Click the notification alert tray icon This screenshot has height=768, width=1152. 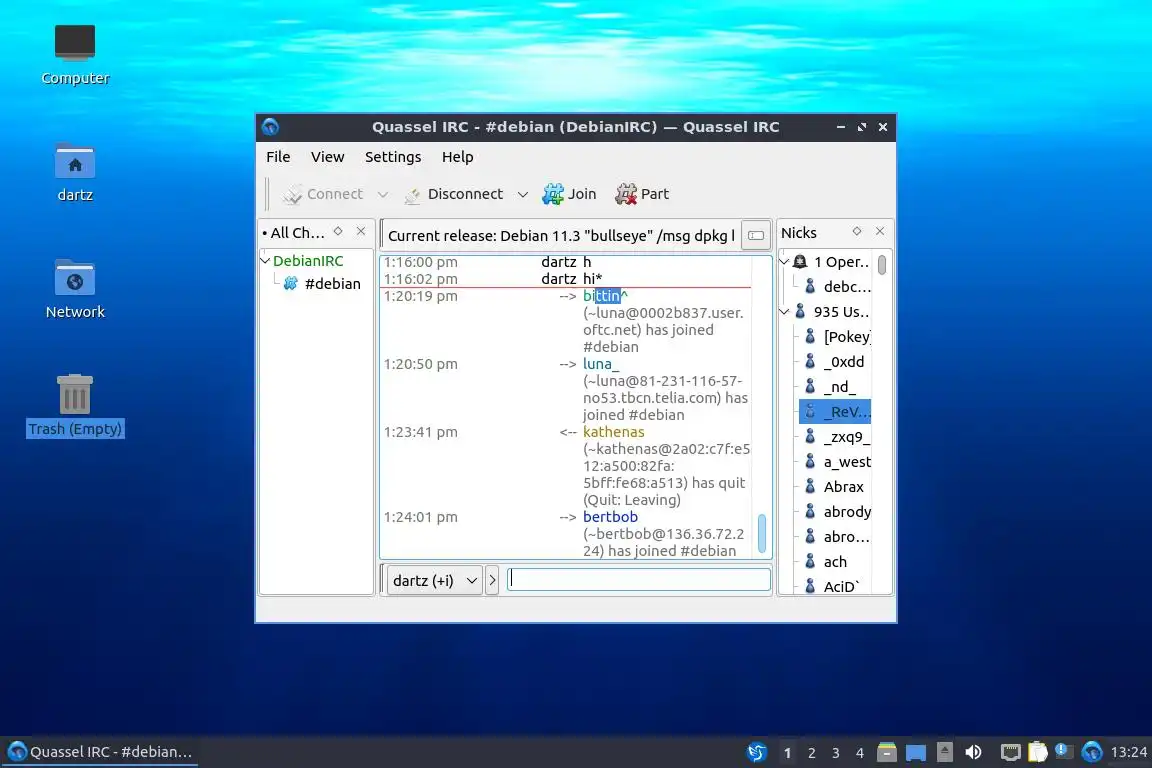coord(1063,751)
